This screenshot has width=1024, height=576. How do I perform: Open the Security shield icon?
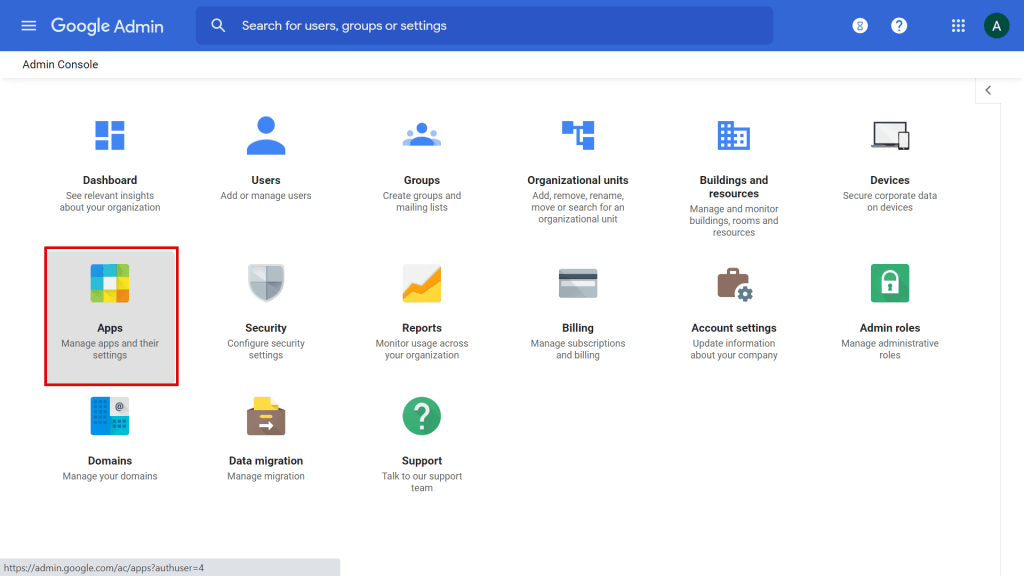point(266,283)
